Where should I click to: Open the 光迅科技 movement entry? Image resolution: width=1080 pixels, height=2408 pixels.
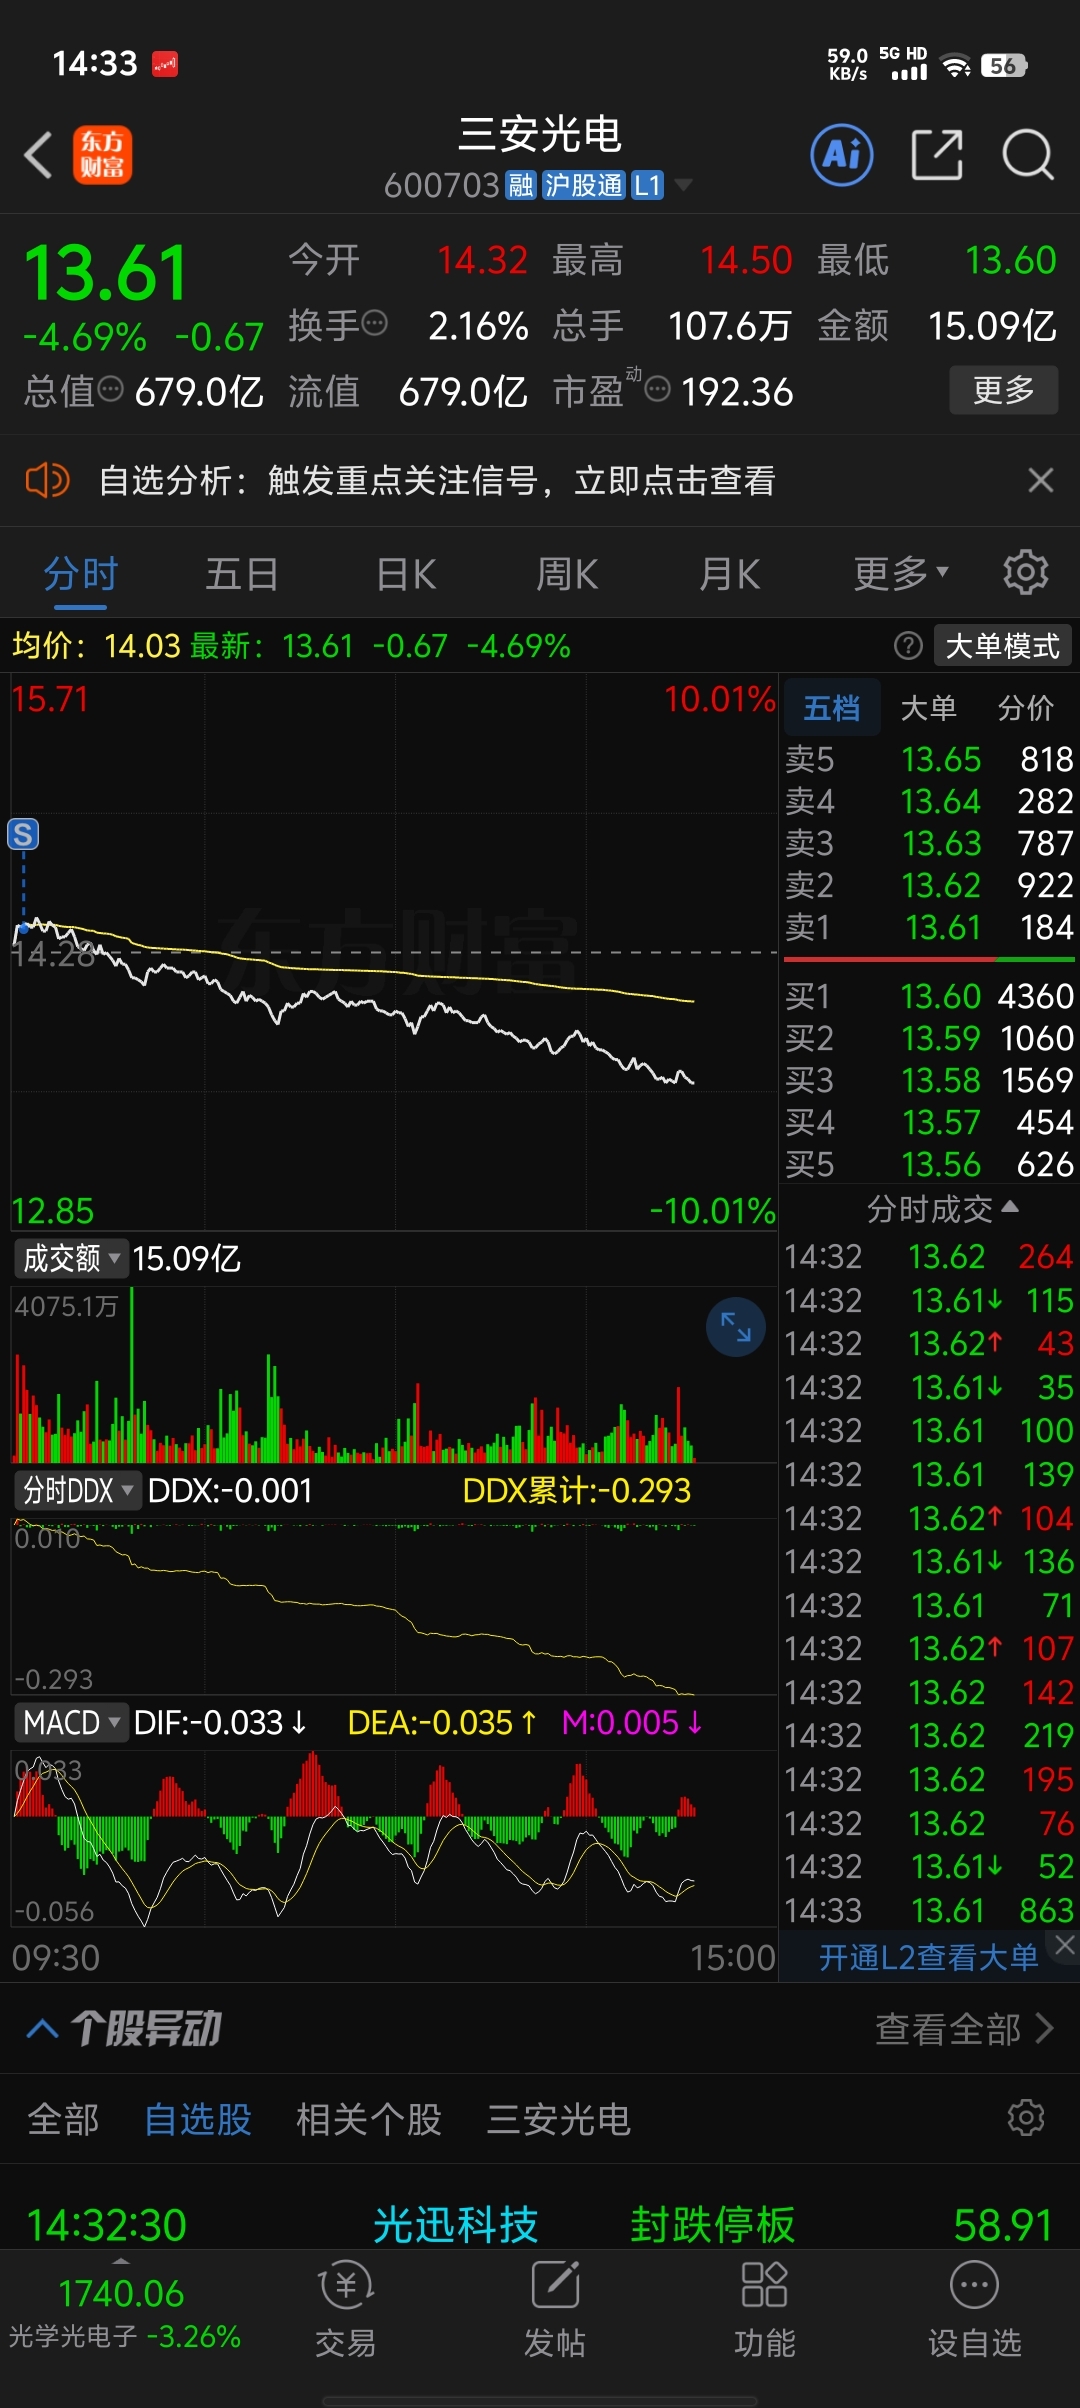(x=540, y=2226)
